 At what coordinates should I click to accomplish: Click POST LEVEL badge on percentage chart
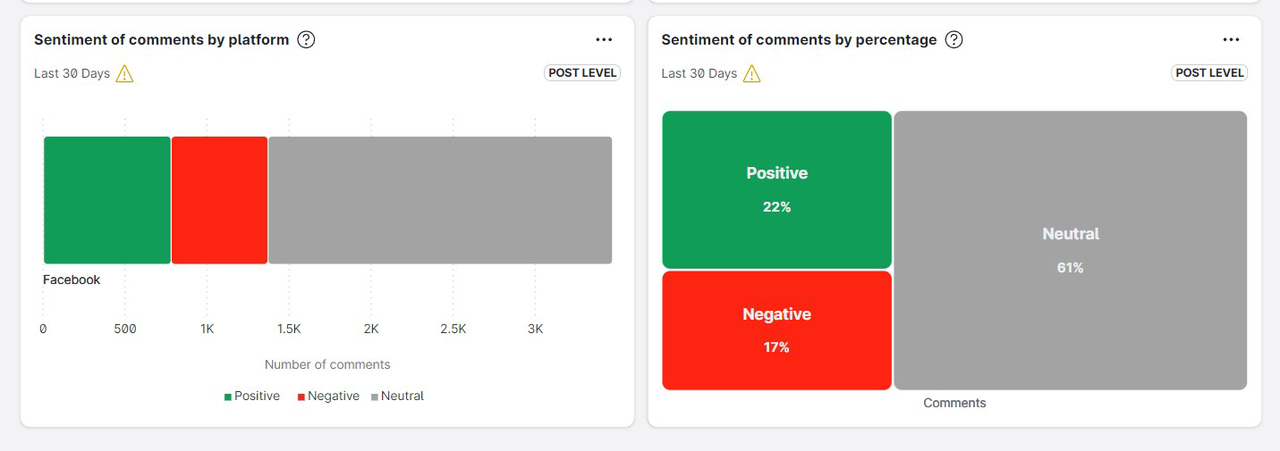click(1209, 73)
